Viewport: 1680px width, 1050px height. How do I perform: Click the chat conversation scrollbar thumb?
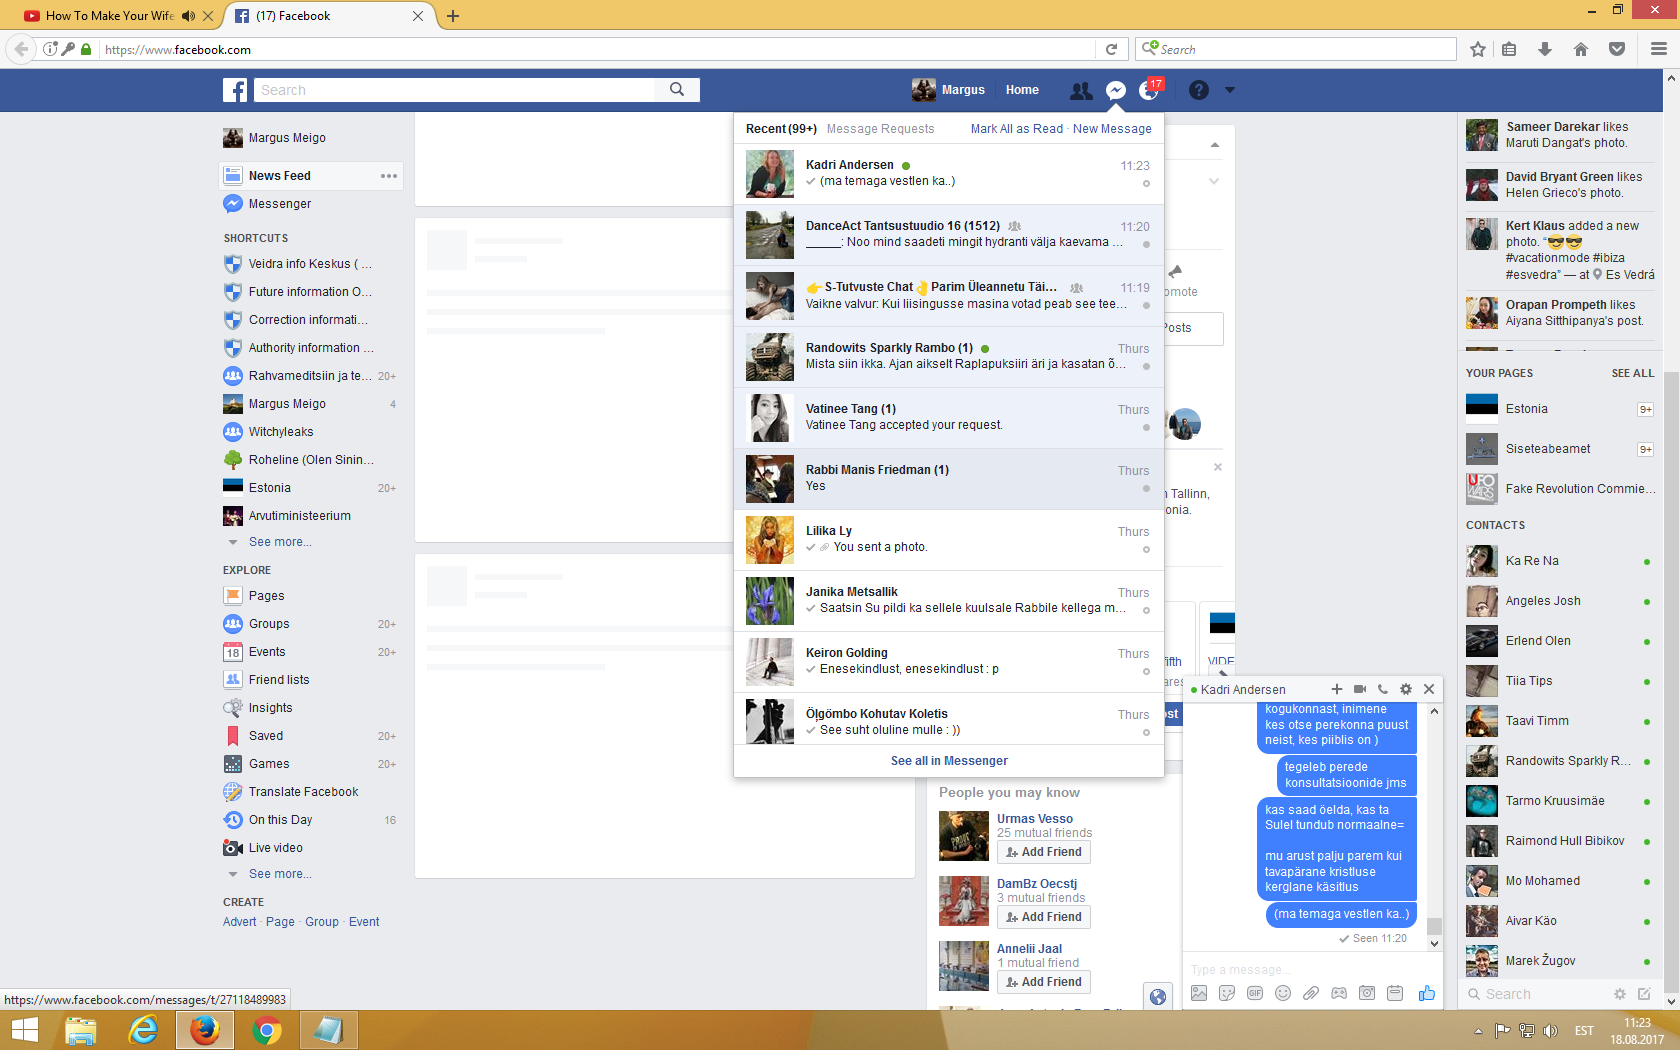click(1434, 925)
